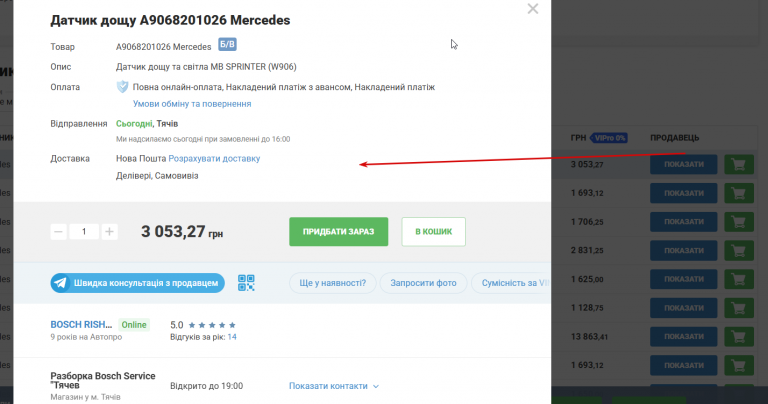Click Разборка Bosch Service shop name
The height and width of the screenshot is (404, 768).
point(103,380)
